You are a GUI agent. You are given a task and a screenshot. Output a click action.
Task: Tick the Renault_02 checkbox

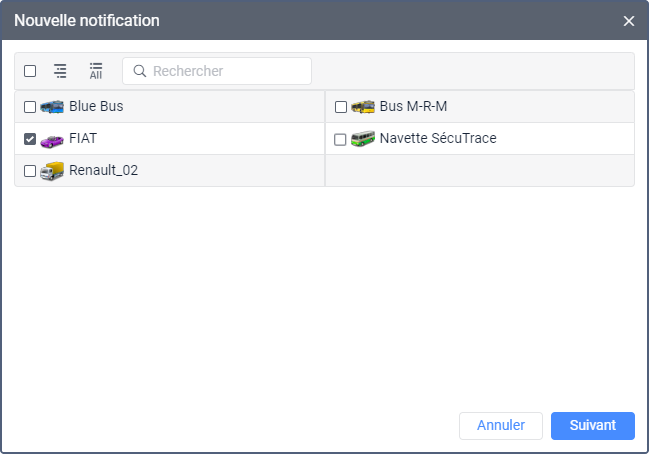tap(30, 171)
